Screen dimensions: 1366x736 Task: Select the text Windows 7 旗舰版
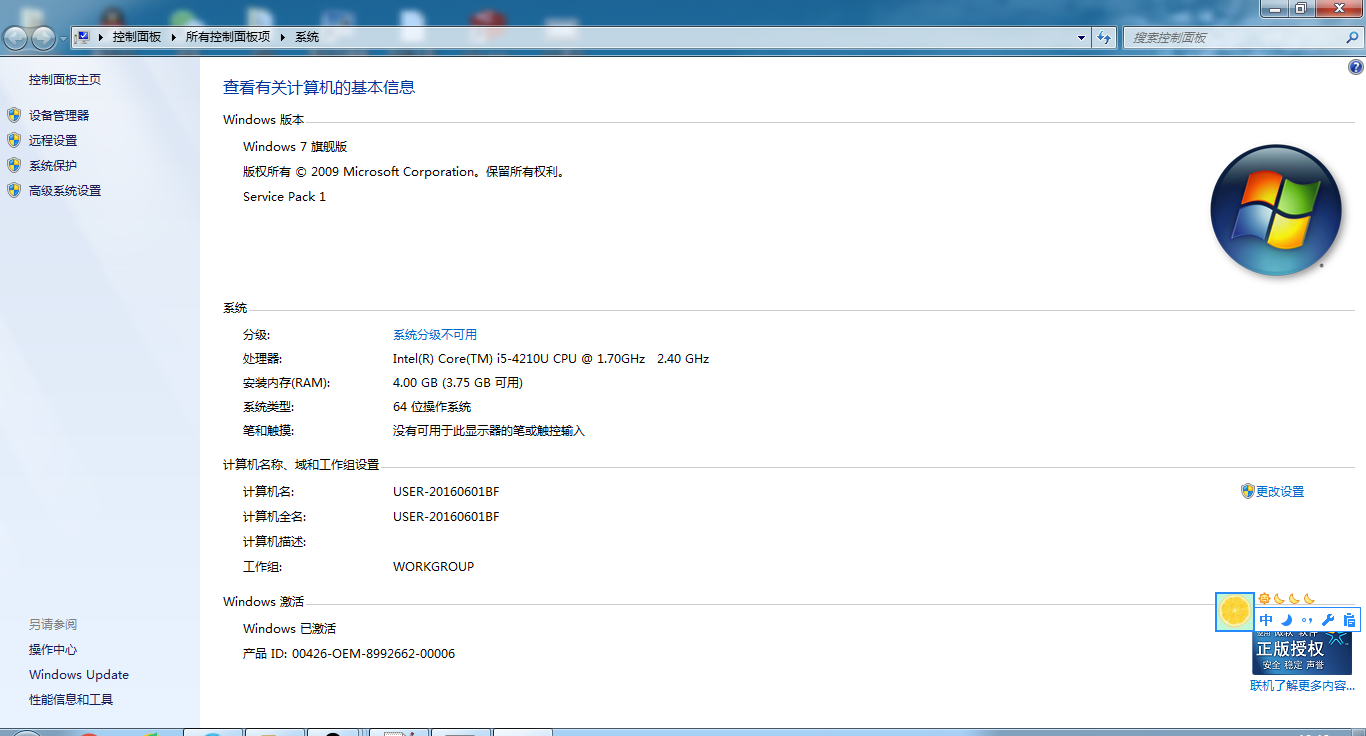click(x=295, y=147)
